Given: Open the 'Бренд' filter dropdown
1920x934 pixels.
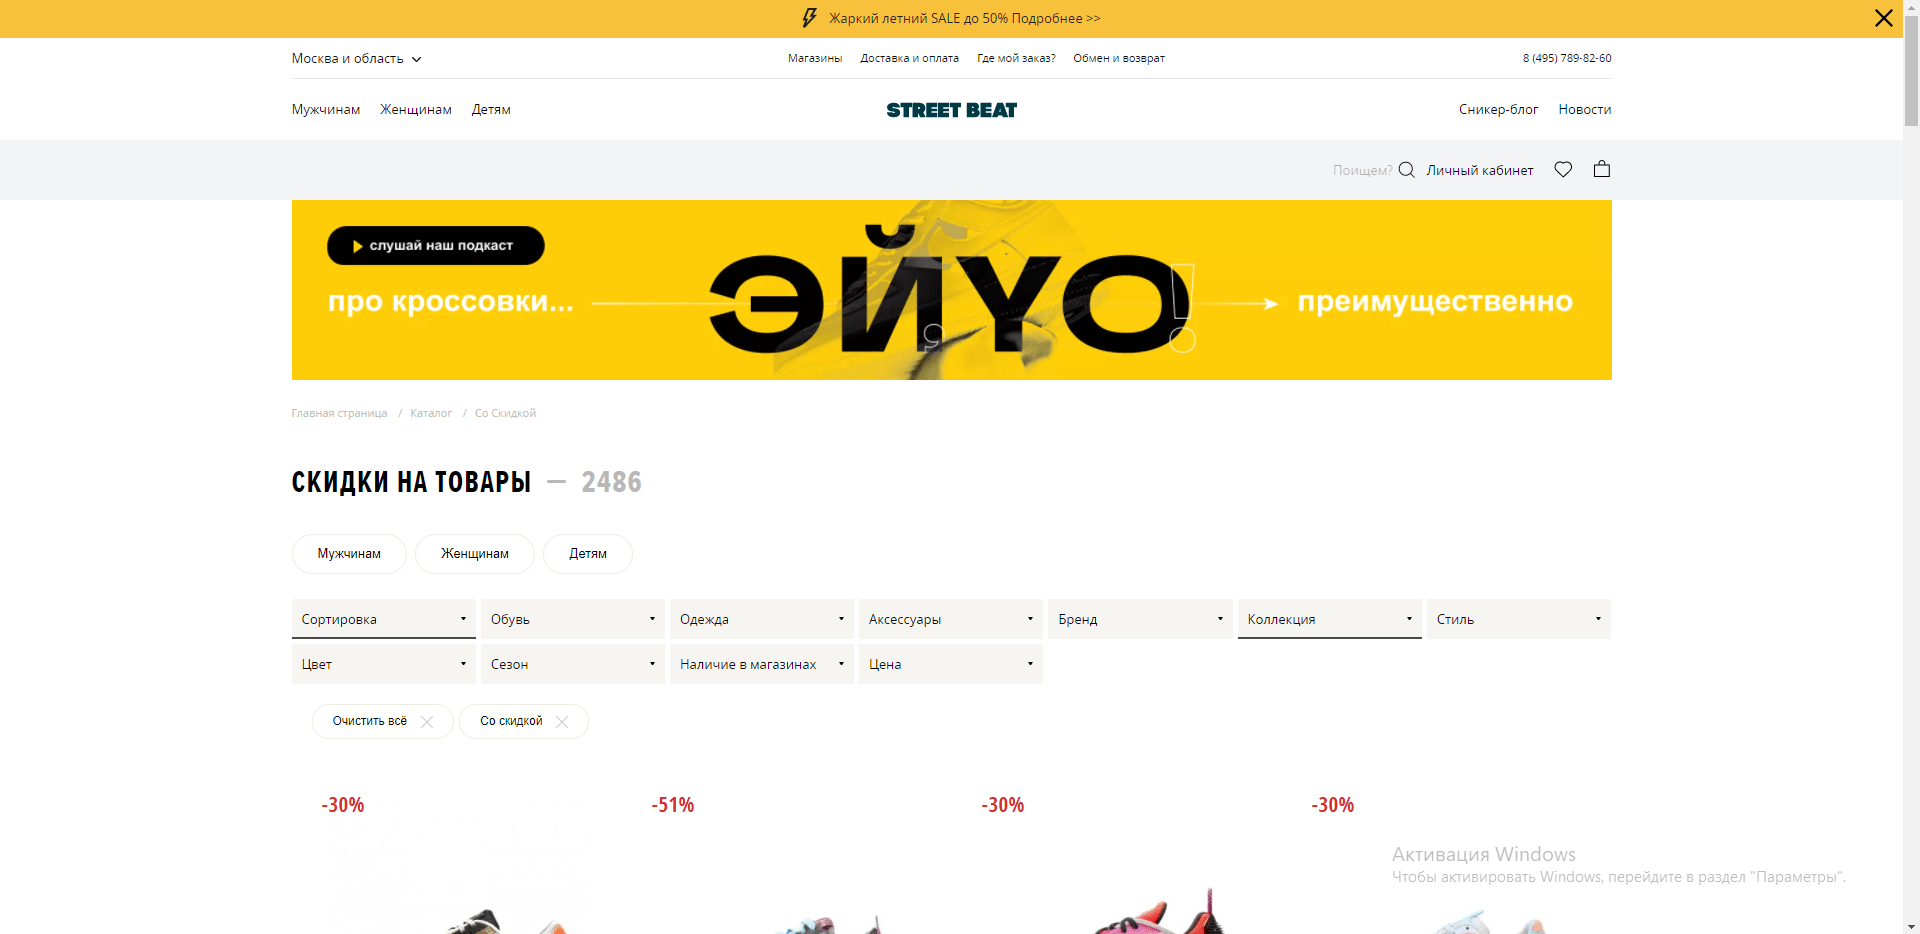Looking at the screenshot, I should coord(1140,619).
